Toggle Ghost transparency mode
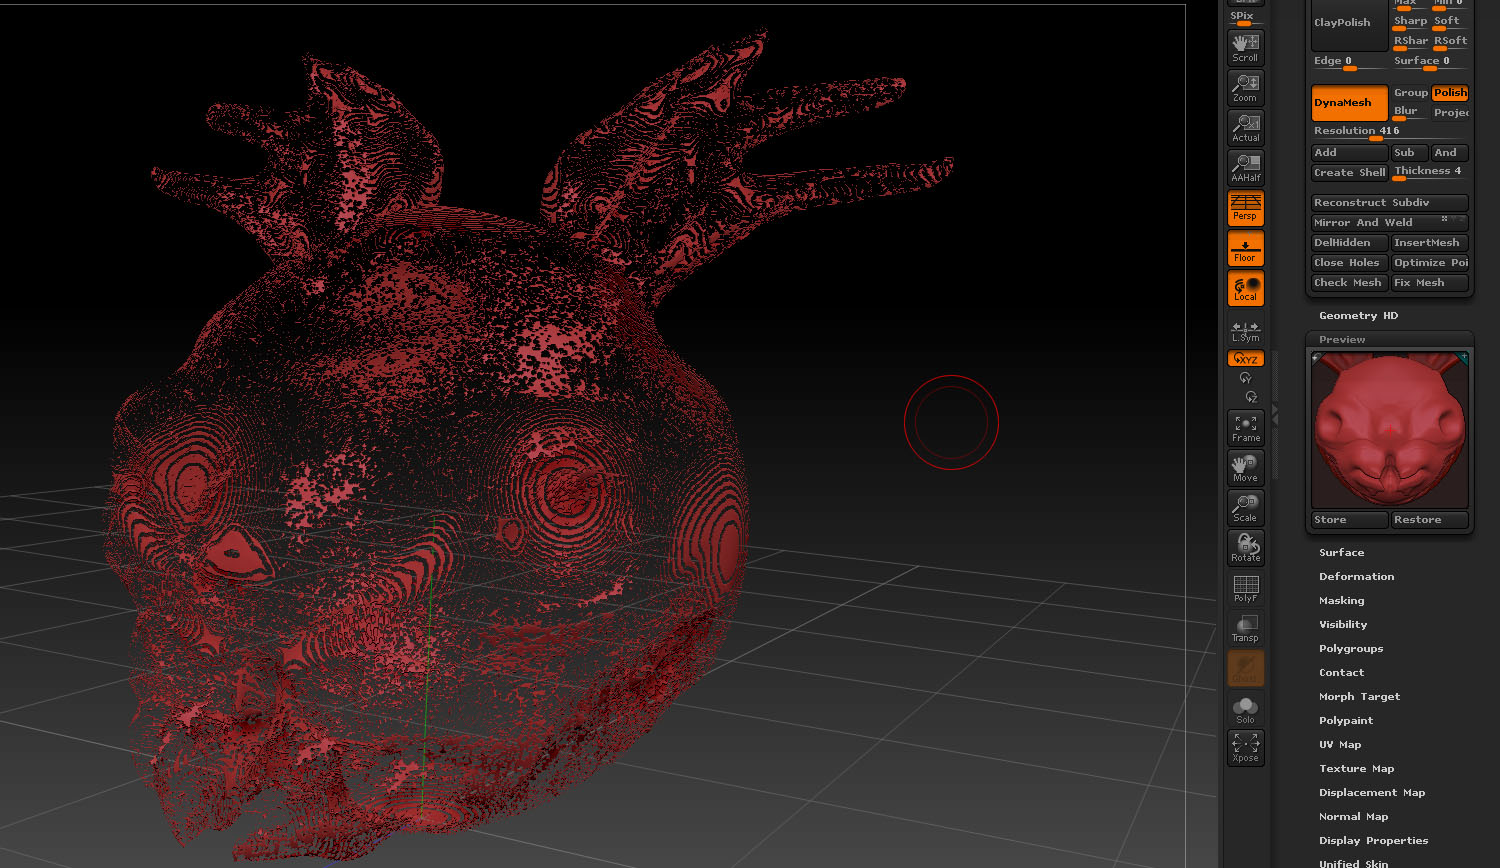1500x868 pixels. coord(1246,668)
